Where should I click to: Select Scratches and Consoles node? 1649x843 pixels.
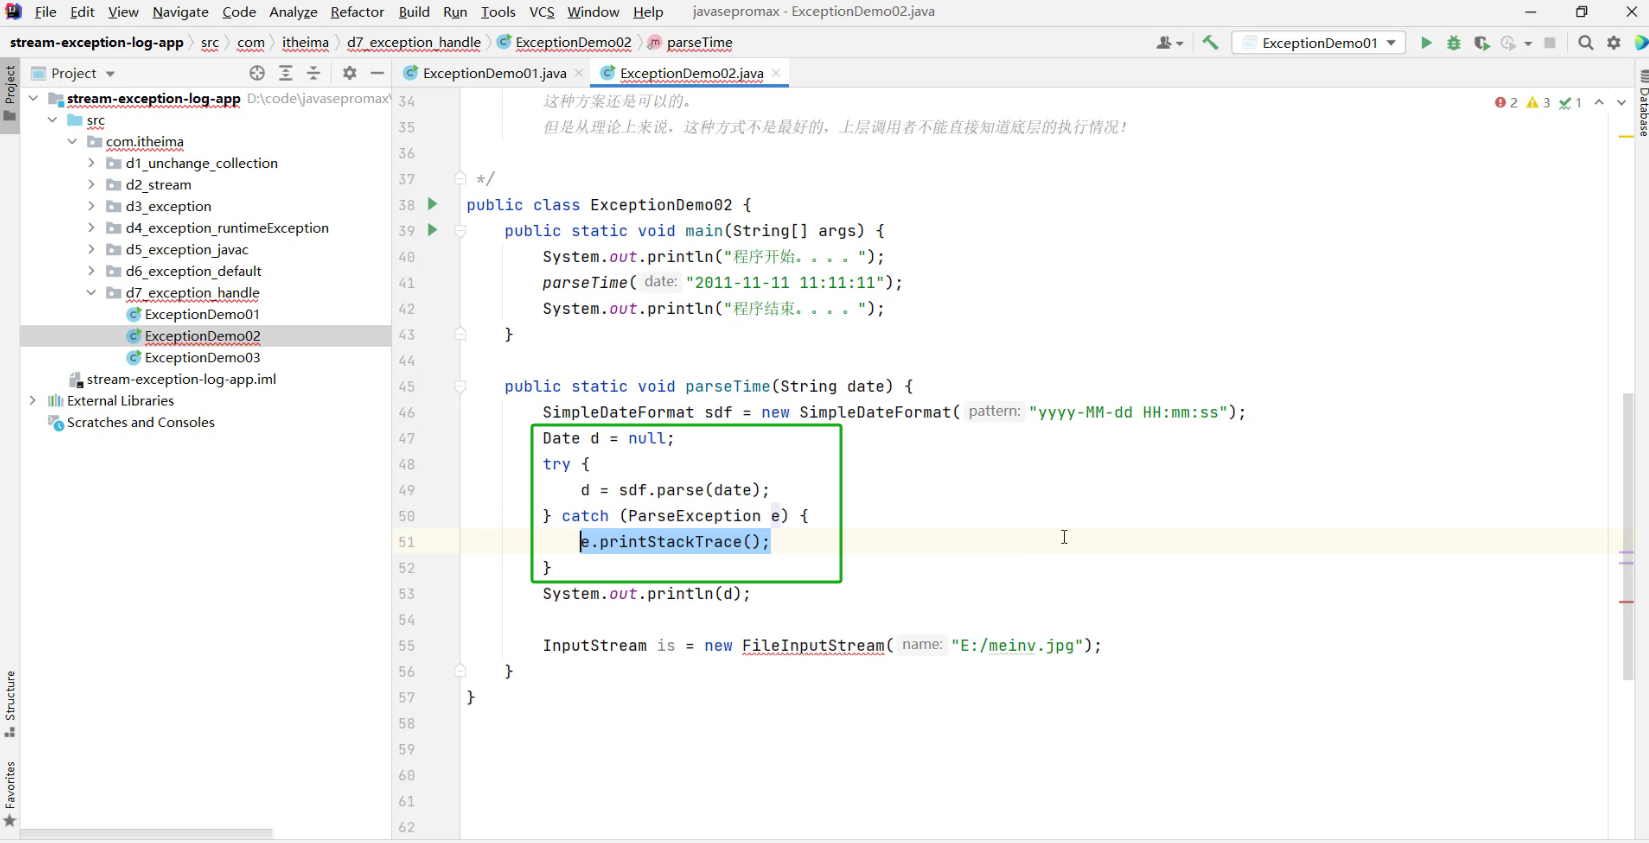(x=140, y=423)
